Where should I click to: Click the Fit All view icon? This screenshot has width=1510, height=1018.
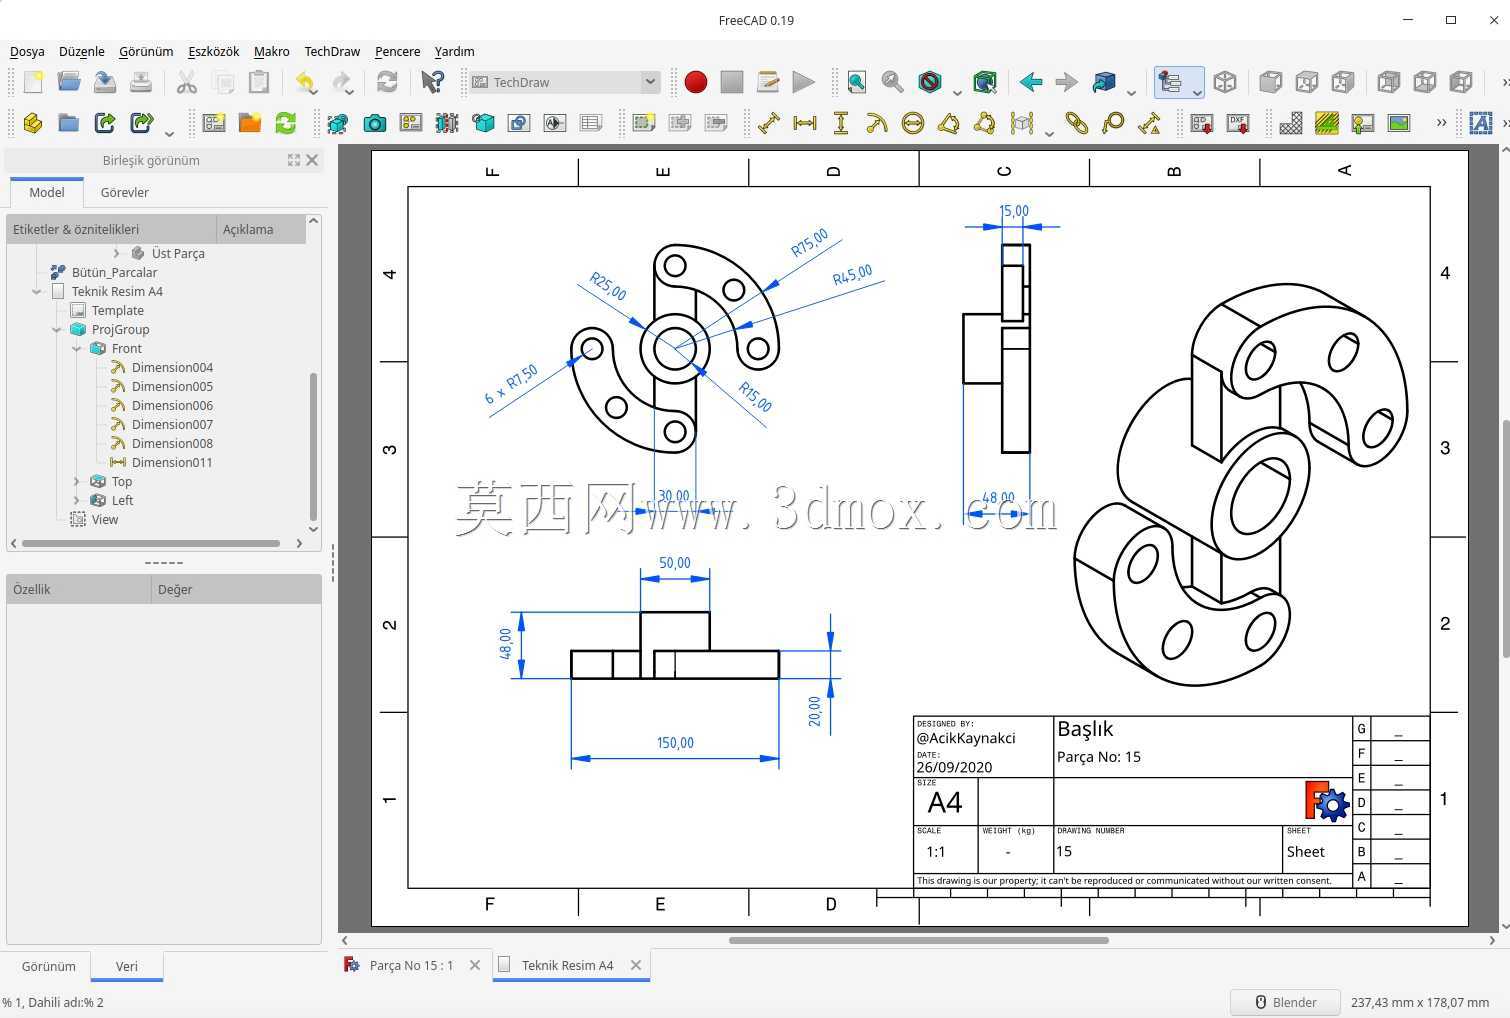pyautogui.click(x=857, y=82)
